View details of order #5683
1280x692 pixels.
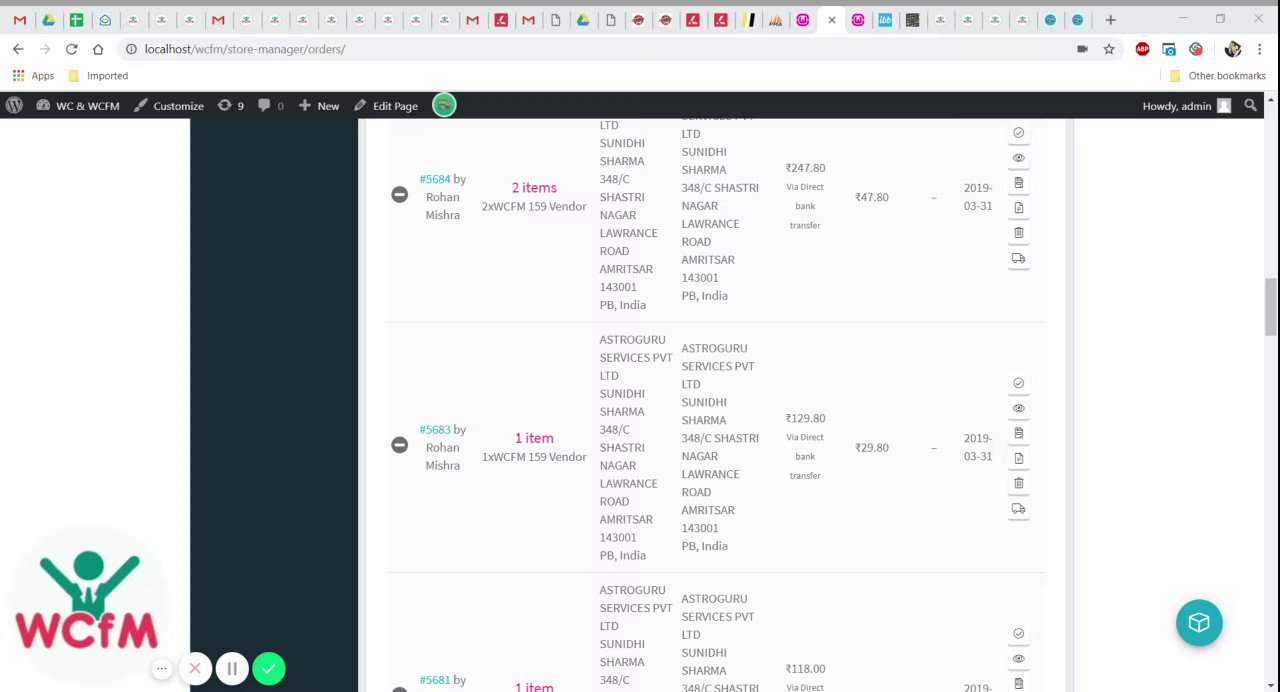pos(1018,408)
